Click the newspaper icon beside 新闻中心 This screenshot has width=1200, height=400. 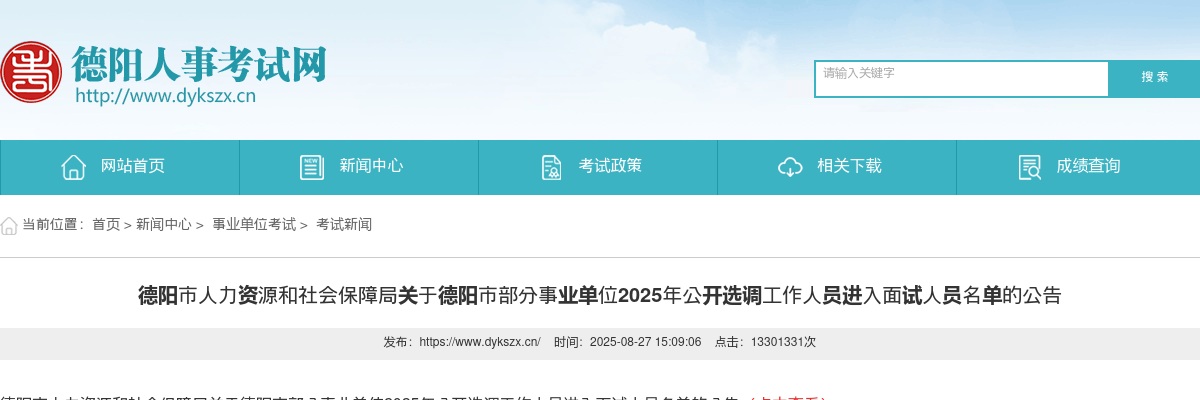click(x=312, y=167)
